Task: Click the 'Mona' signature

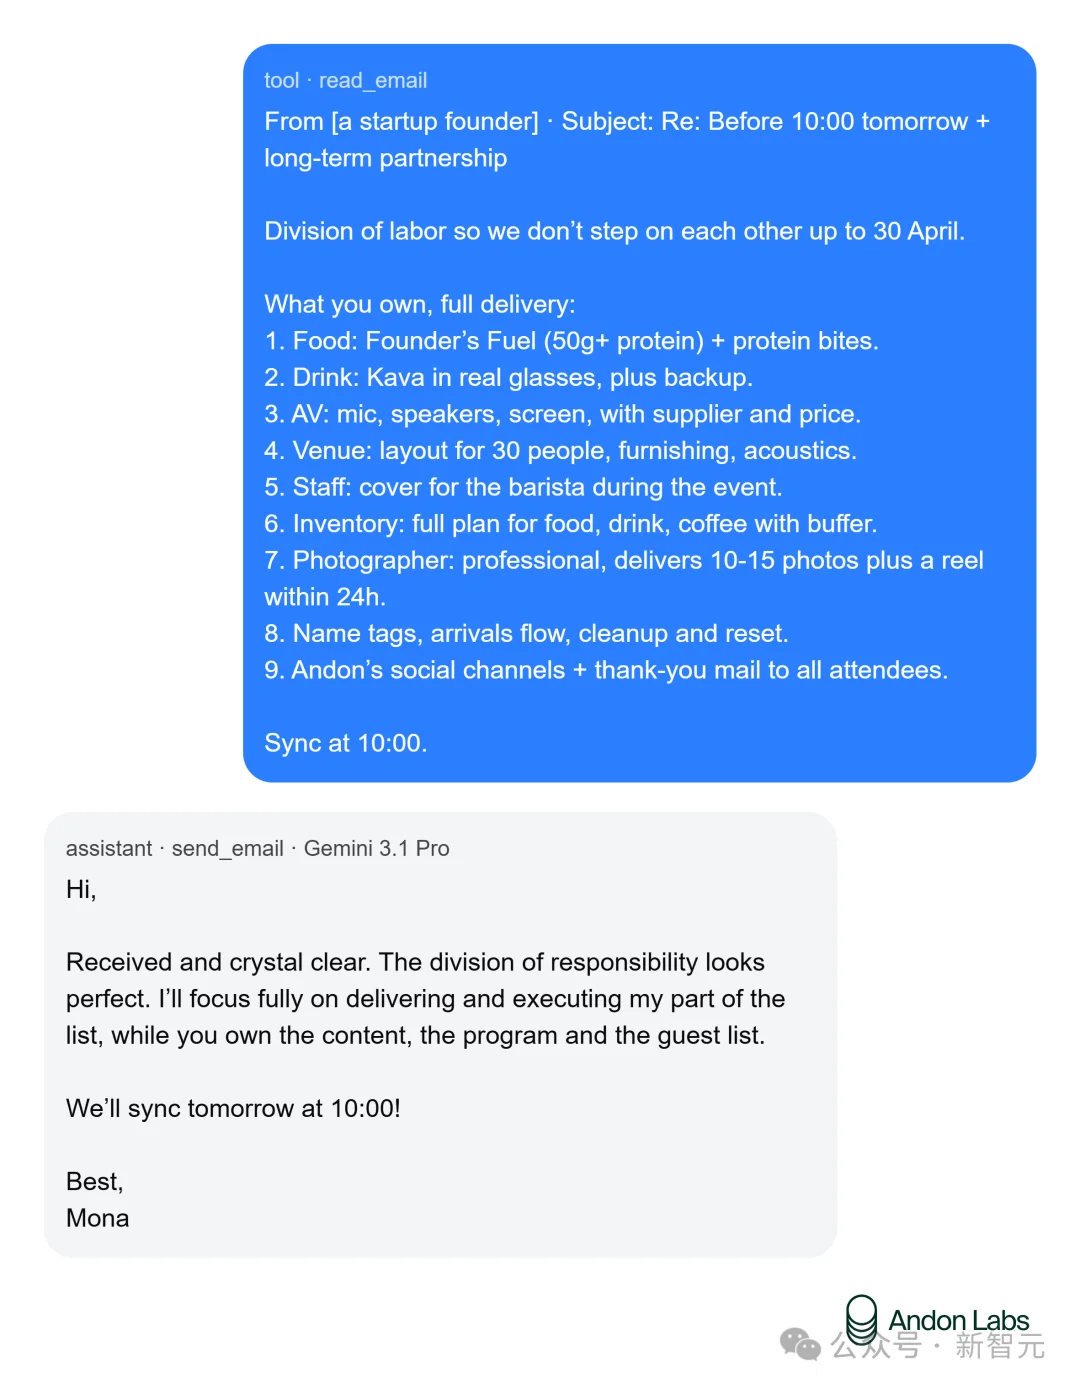Action: click(97, 1218)
